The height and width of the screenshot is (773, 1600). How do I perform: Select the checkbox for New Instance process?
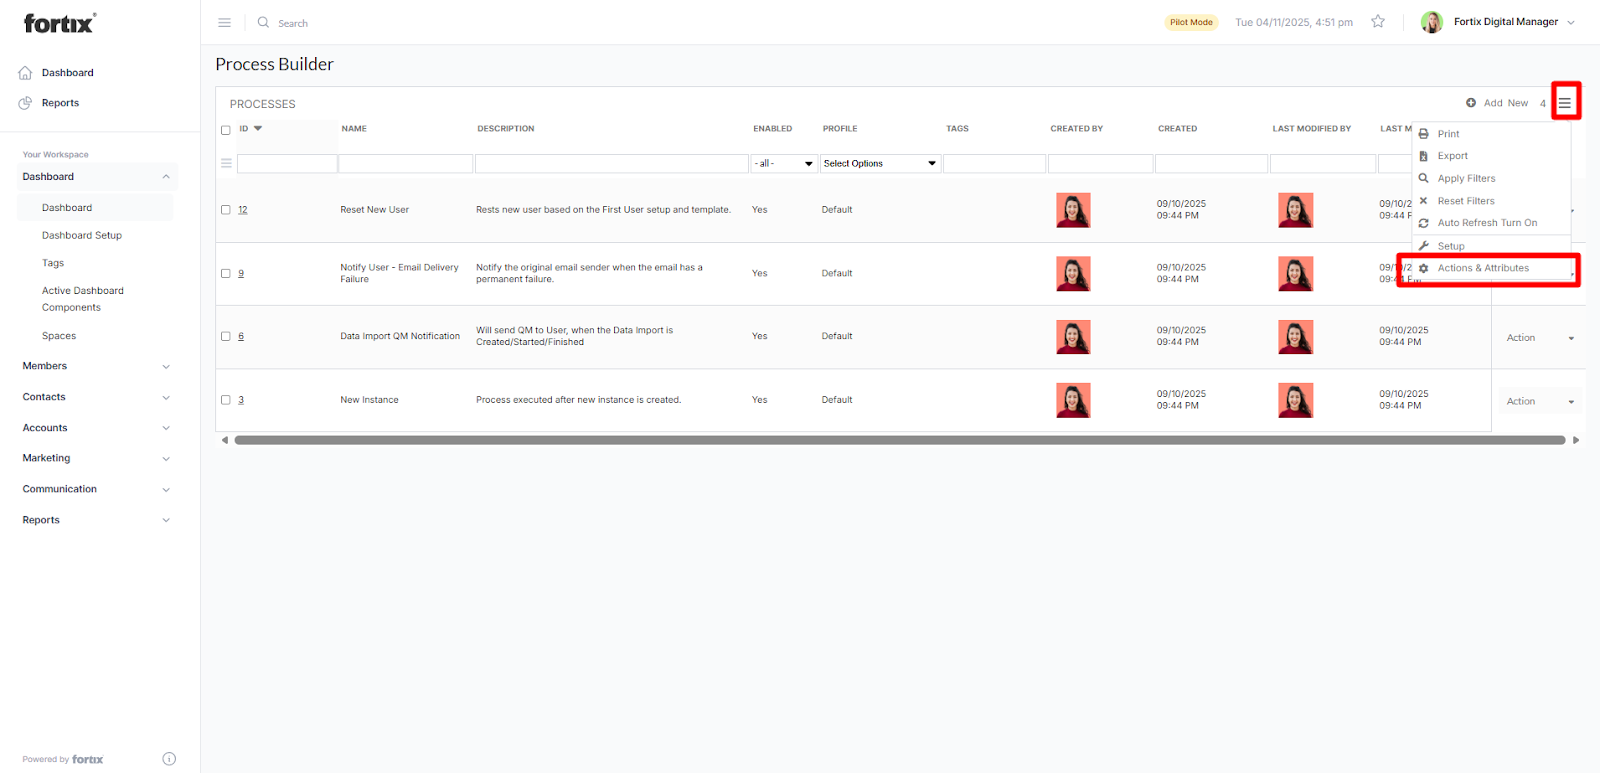coord(226,400)
